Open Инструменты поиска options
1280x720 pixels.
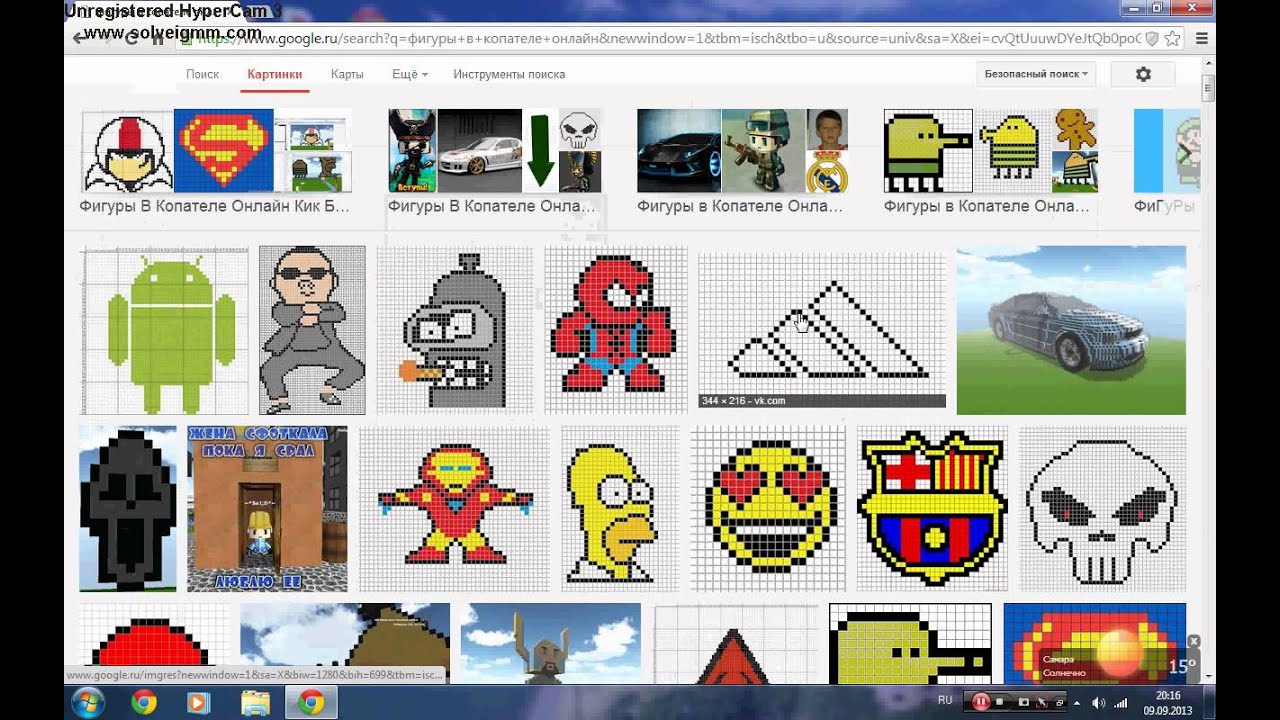509,74
